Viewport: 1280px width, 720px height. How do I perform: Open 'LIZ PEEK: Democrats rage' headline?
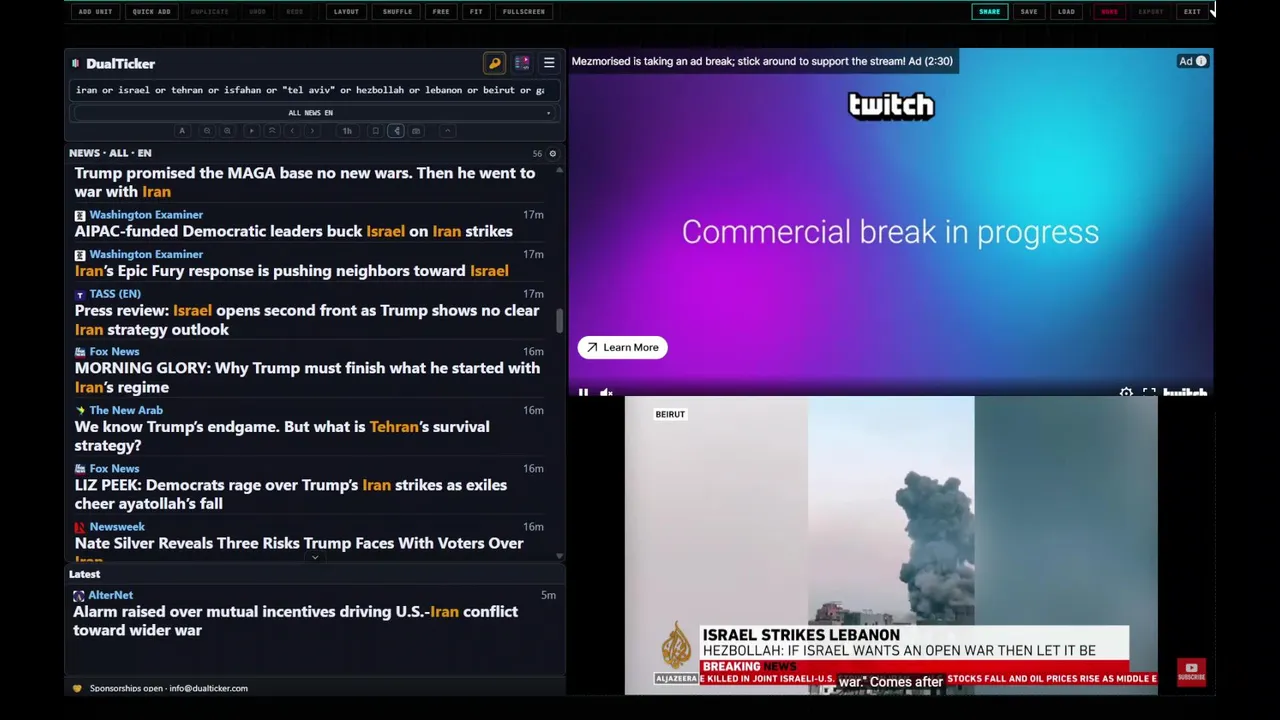pyautogui.click(x=291, y=494)
